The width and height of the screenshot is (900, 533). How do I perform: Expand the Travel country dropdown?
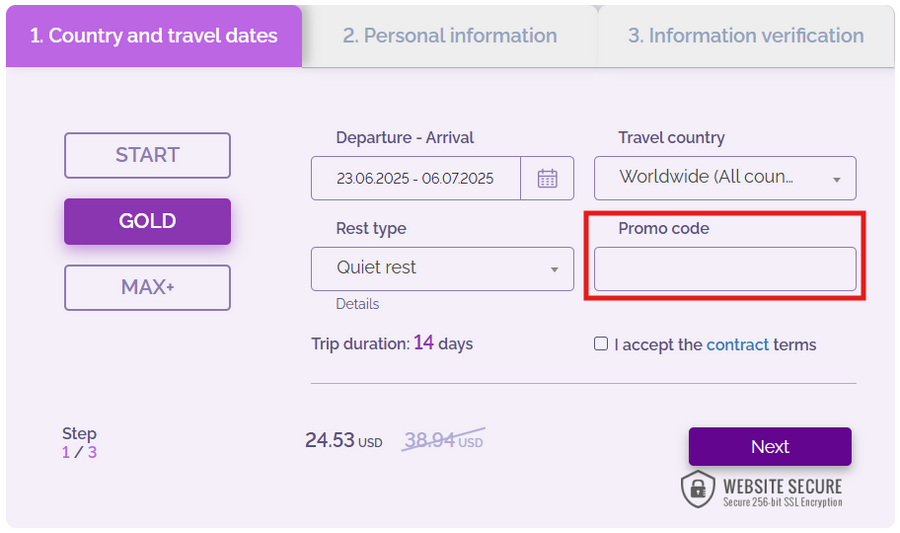coord(724,178)
